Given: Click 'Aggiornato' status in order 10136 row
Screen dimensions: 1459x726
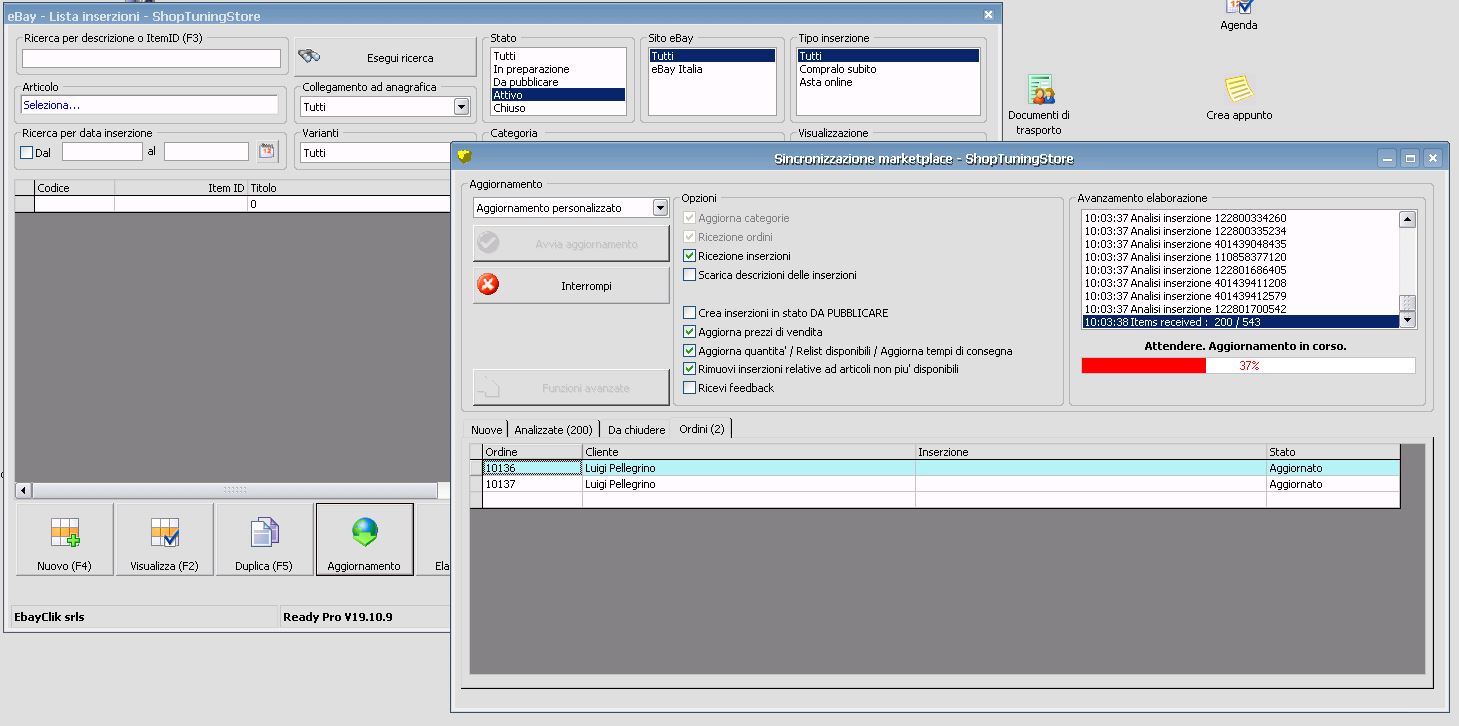Looking at the screenshot, I should pyautogui.click(x=1295, y=468).
